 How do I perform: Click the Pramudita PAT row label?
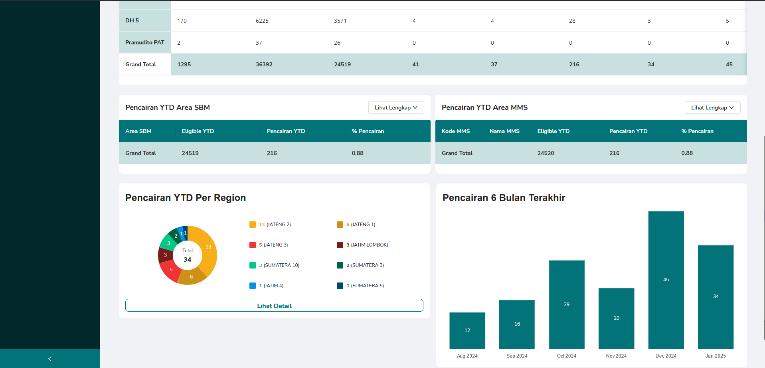coord(145,42)
